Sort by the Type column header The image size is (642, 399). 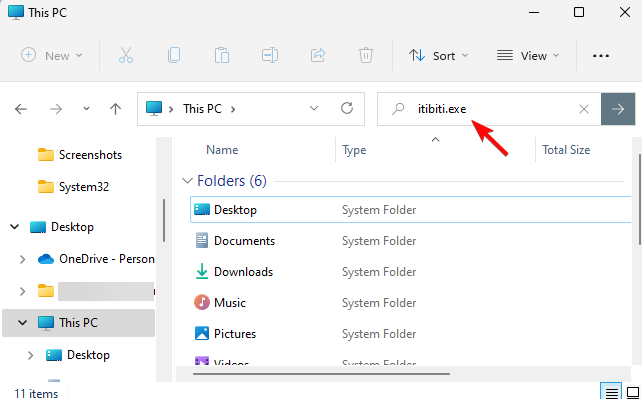(x=354, y=150)
